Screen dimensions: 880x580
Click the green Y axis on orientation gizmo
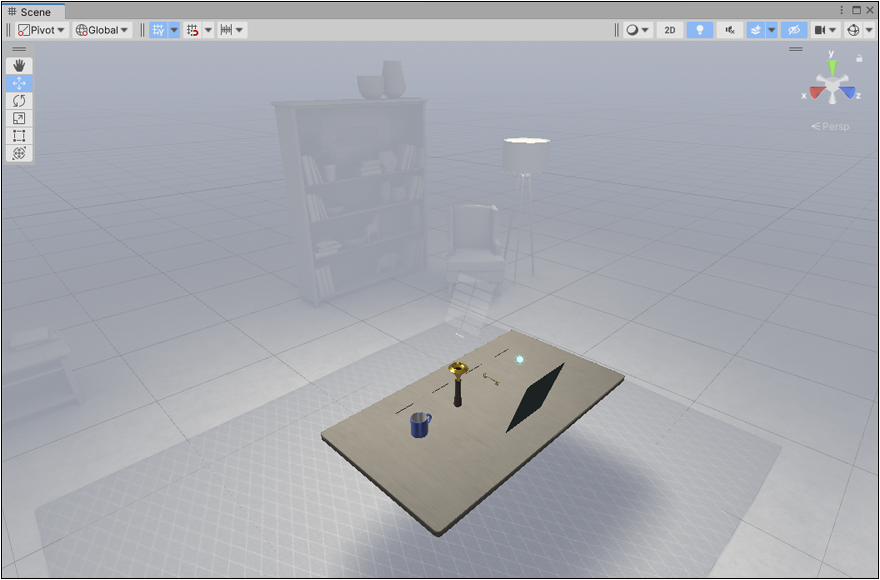(x=831, y=68)
